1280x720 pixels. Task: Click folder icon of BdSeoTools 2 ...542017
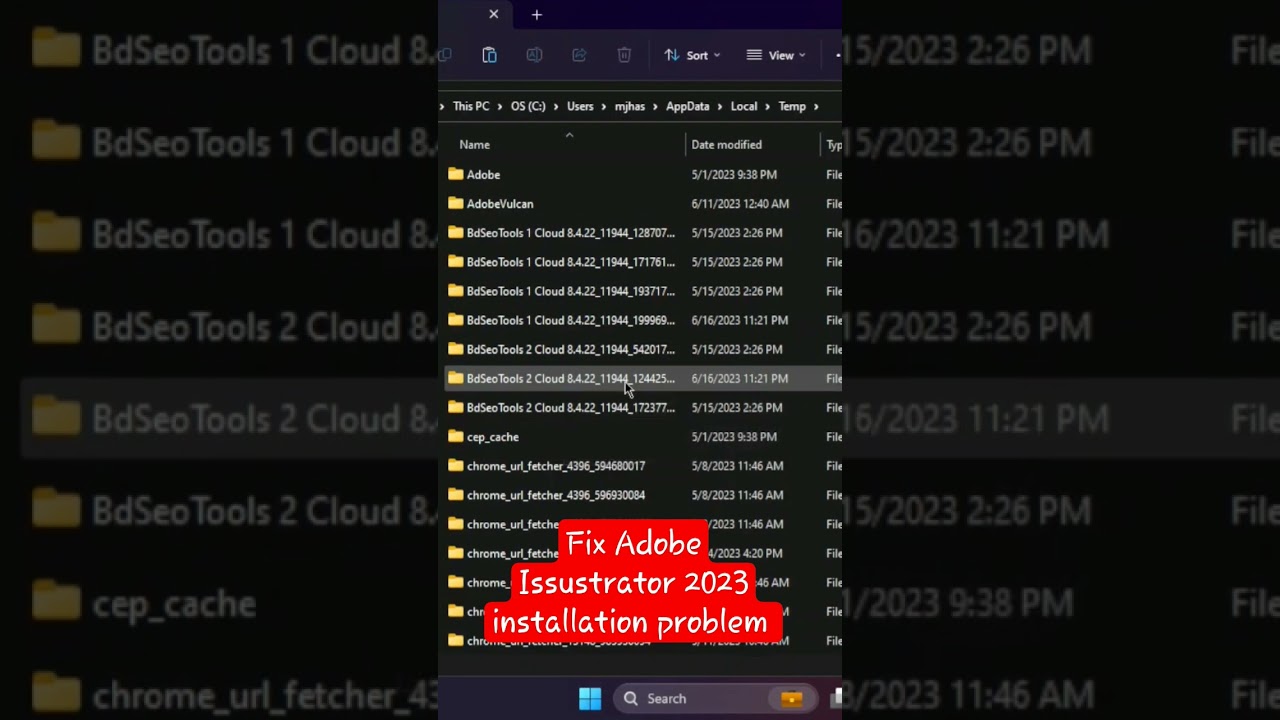tap(456, 349)
